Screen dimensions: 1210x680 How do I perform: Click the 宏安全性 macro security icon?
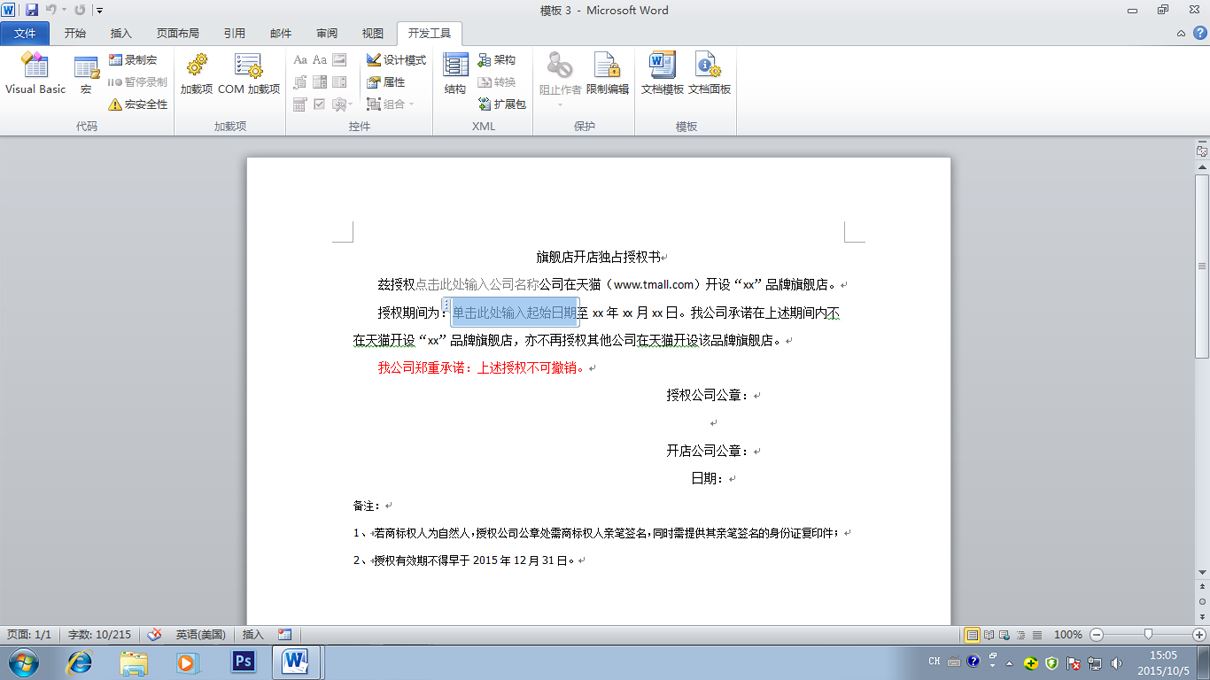pos(138,104)
